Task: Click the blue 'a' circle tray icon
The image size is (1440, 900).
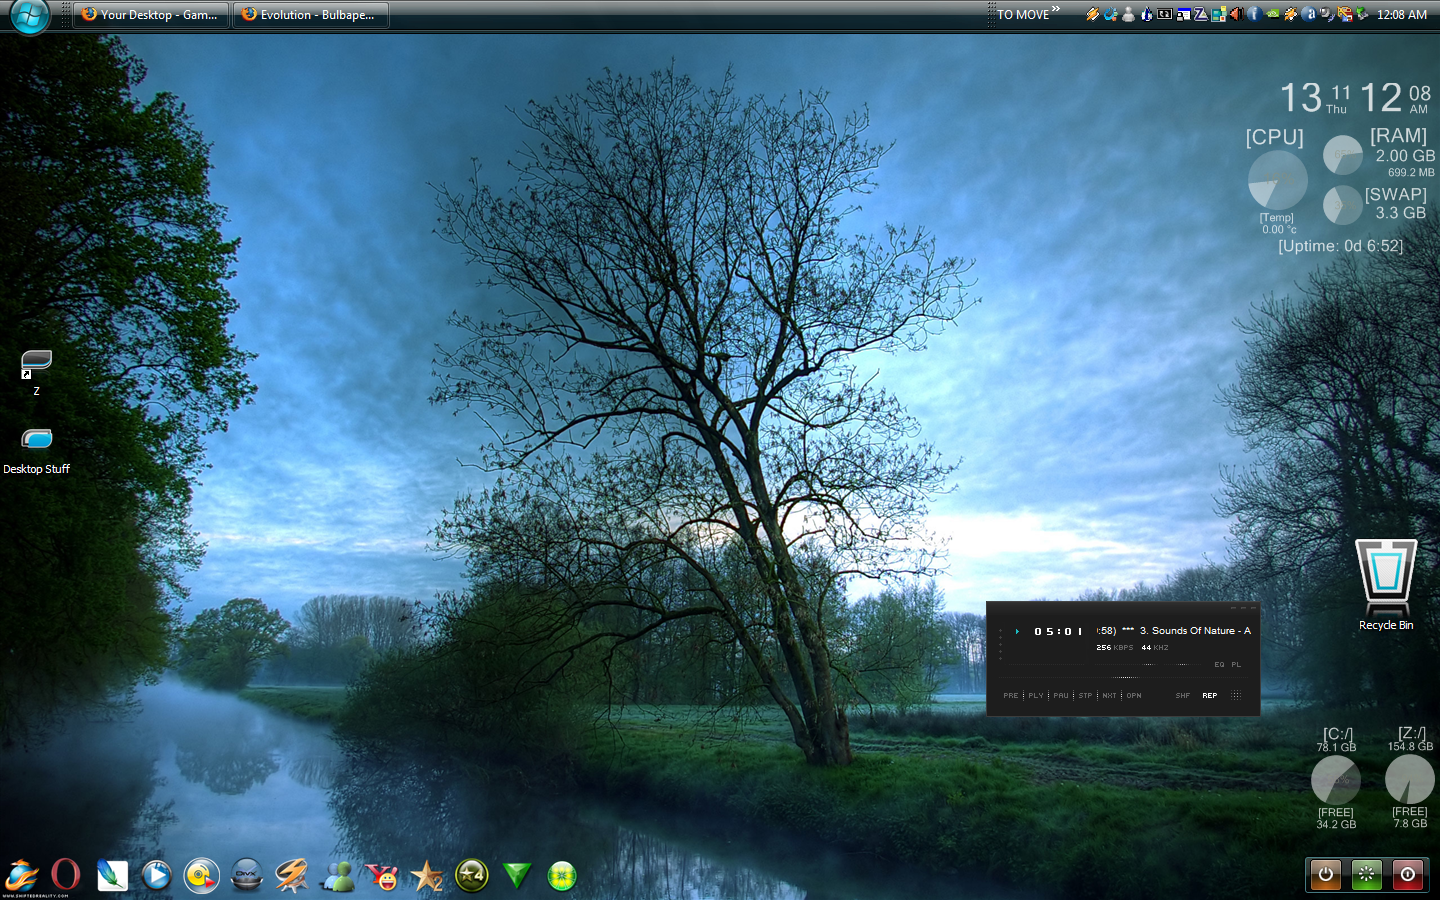Action: pyautogui.click(x=1309, y=14)
